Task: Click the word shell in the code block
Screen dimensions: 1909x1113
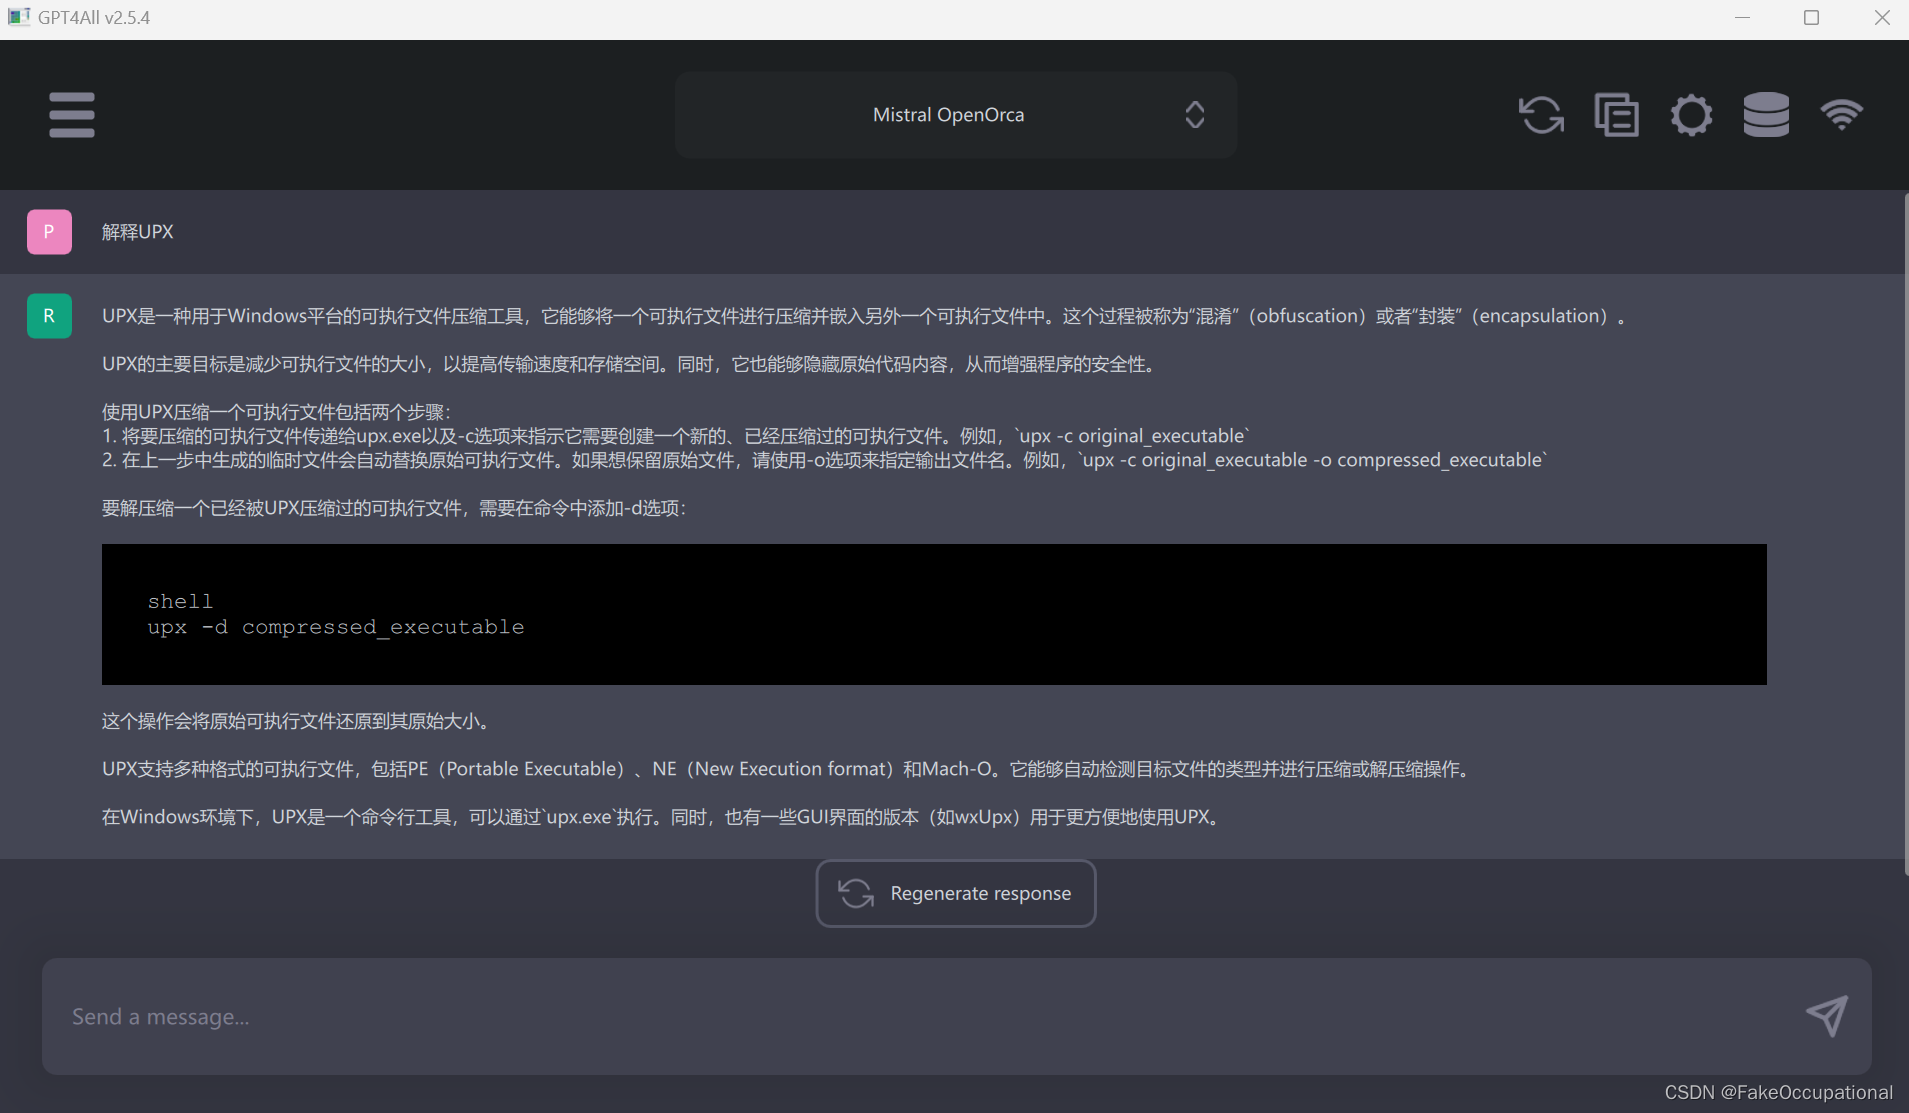Action: click(180, 601)
